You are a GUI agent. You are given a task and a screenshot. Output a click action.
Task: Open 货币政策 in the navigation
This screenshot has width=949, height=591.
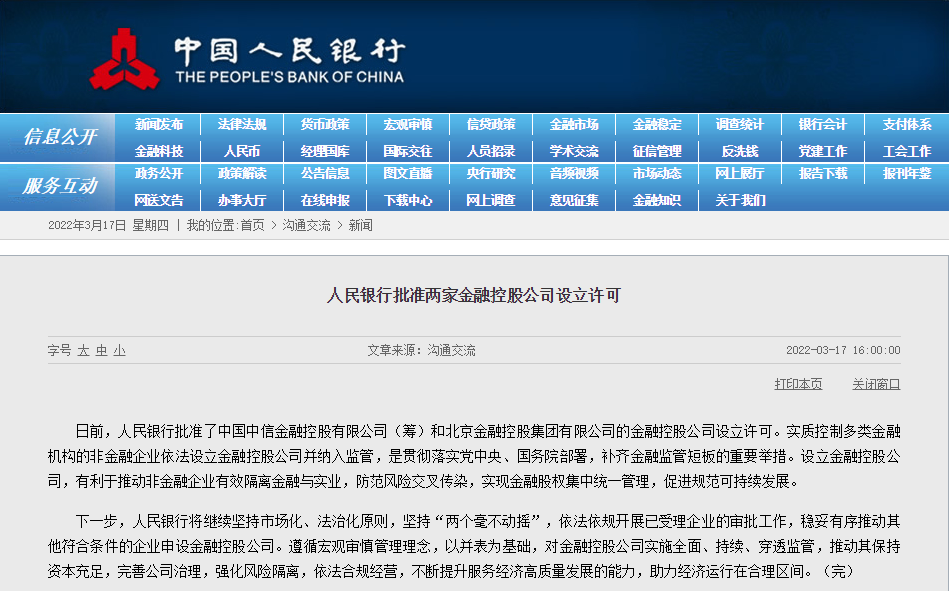pos(325,125)
